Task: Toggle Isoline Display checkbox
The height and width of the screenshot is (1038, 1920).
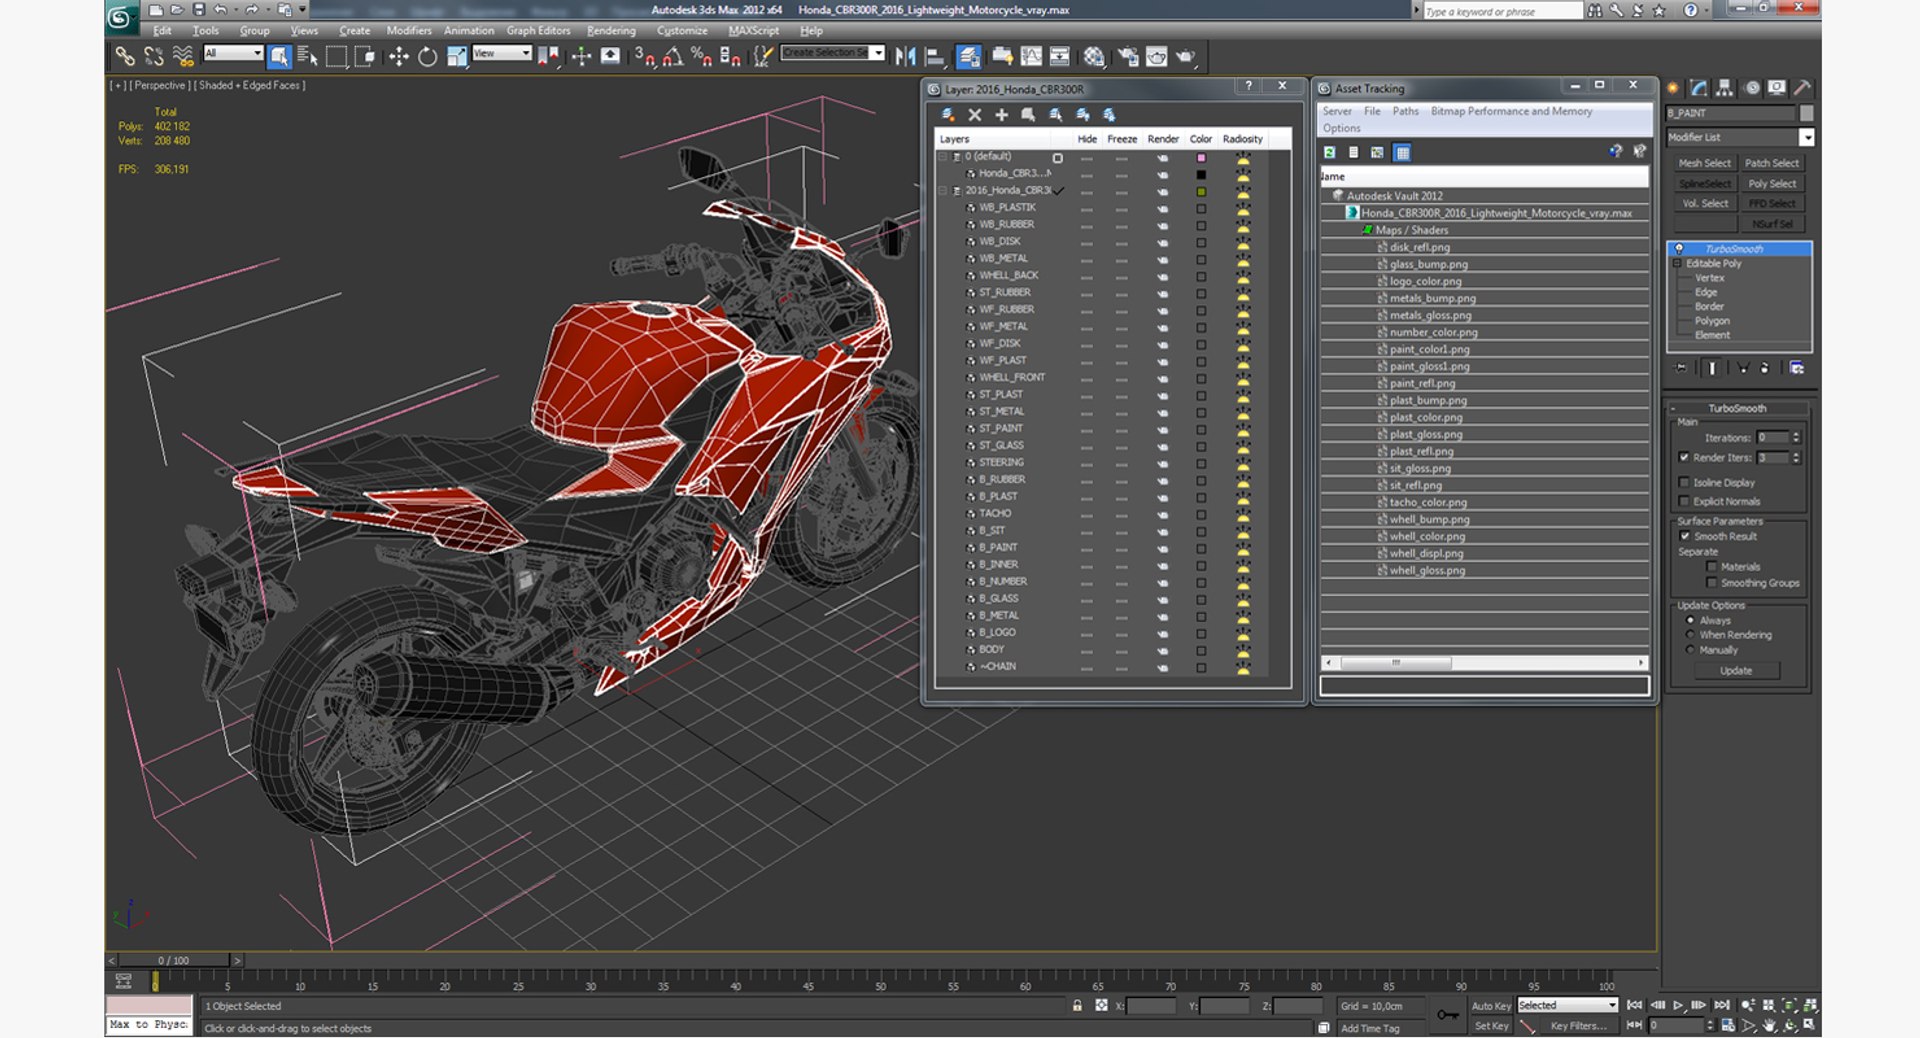Action: point(1684,482)
